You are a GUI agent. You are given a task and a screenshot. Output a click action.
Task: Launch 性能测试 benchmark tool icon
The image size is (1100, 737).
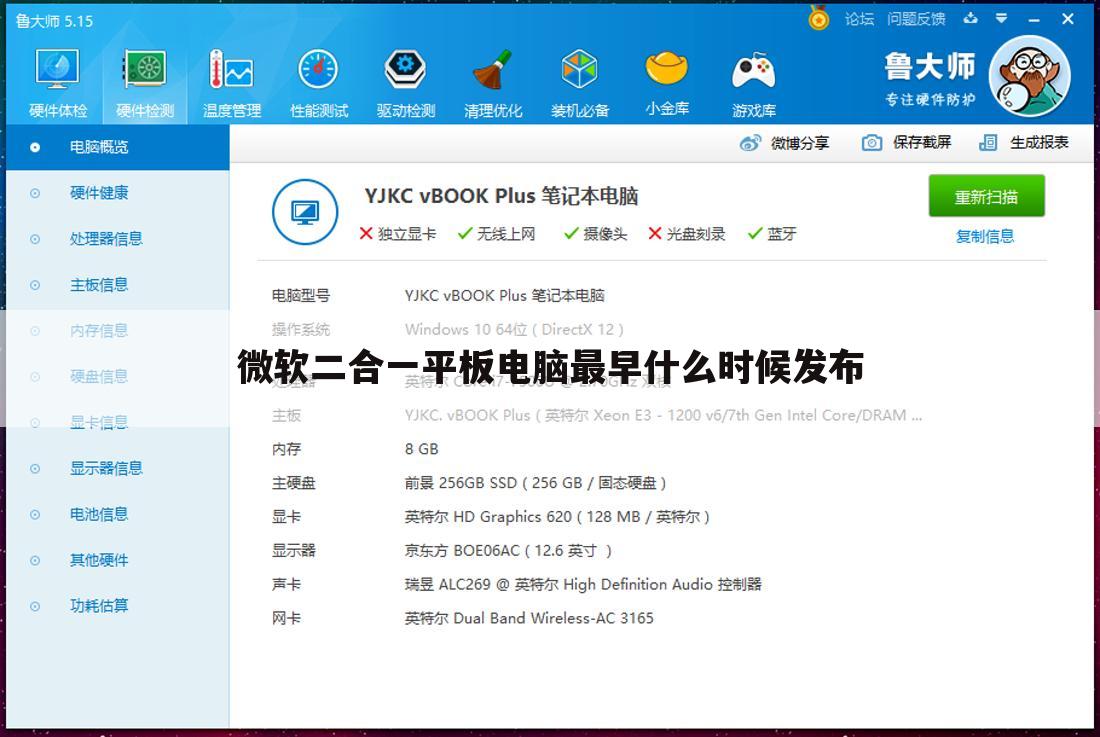tap(318, 70)
